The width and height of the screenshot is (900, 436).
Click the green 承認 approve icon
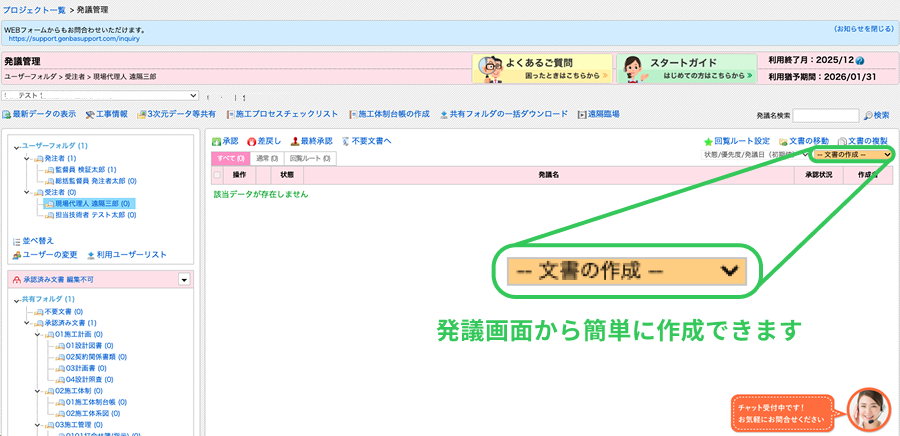[x=216, y=142]
